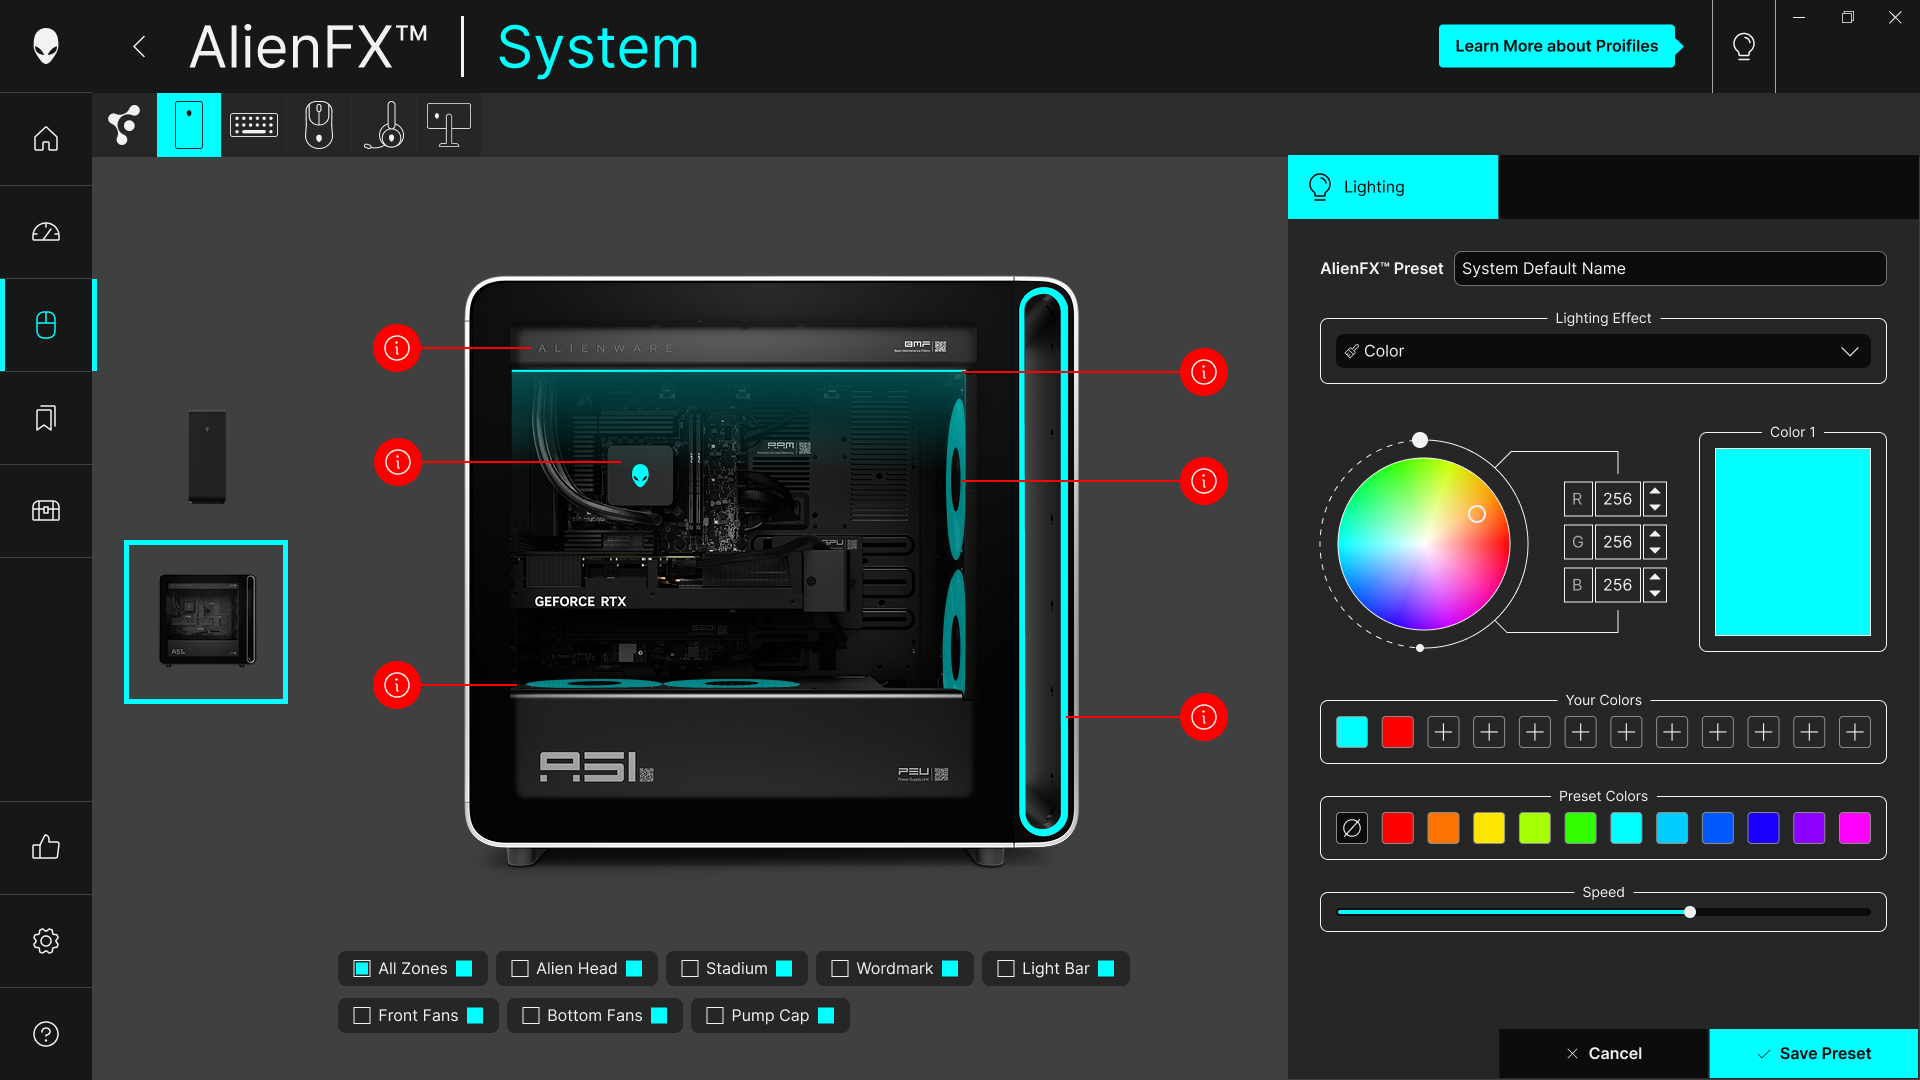Image resolution: width=1920 pixels, height=1080 pixels.
Task: Choose the purple preset color
Action: [x=1809, y=828]
